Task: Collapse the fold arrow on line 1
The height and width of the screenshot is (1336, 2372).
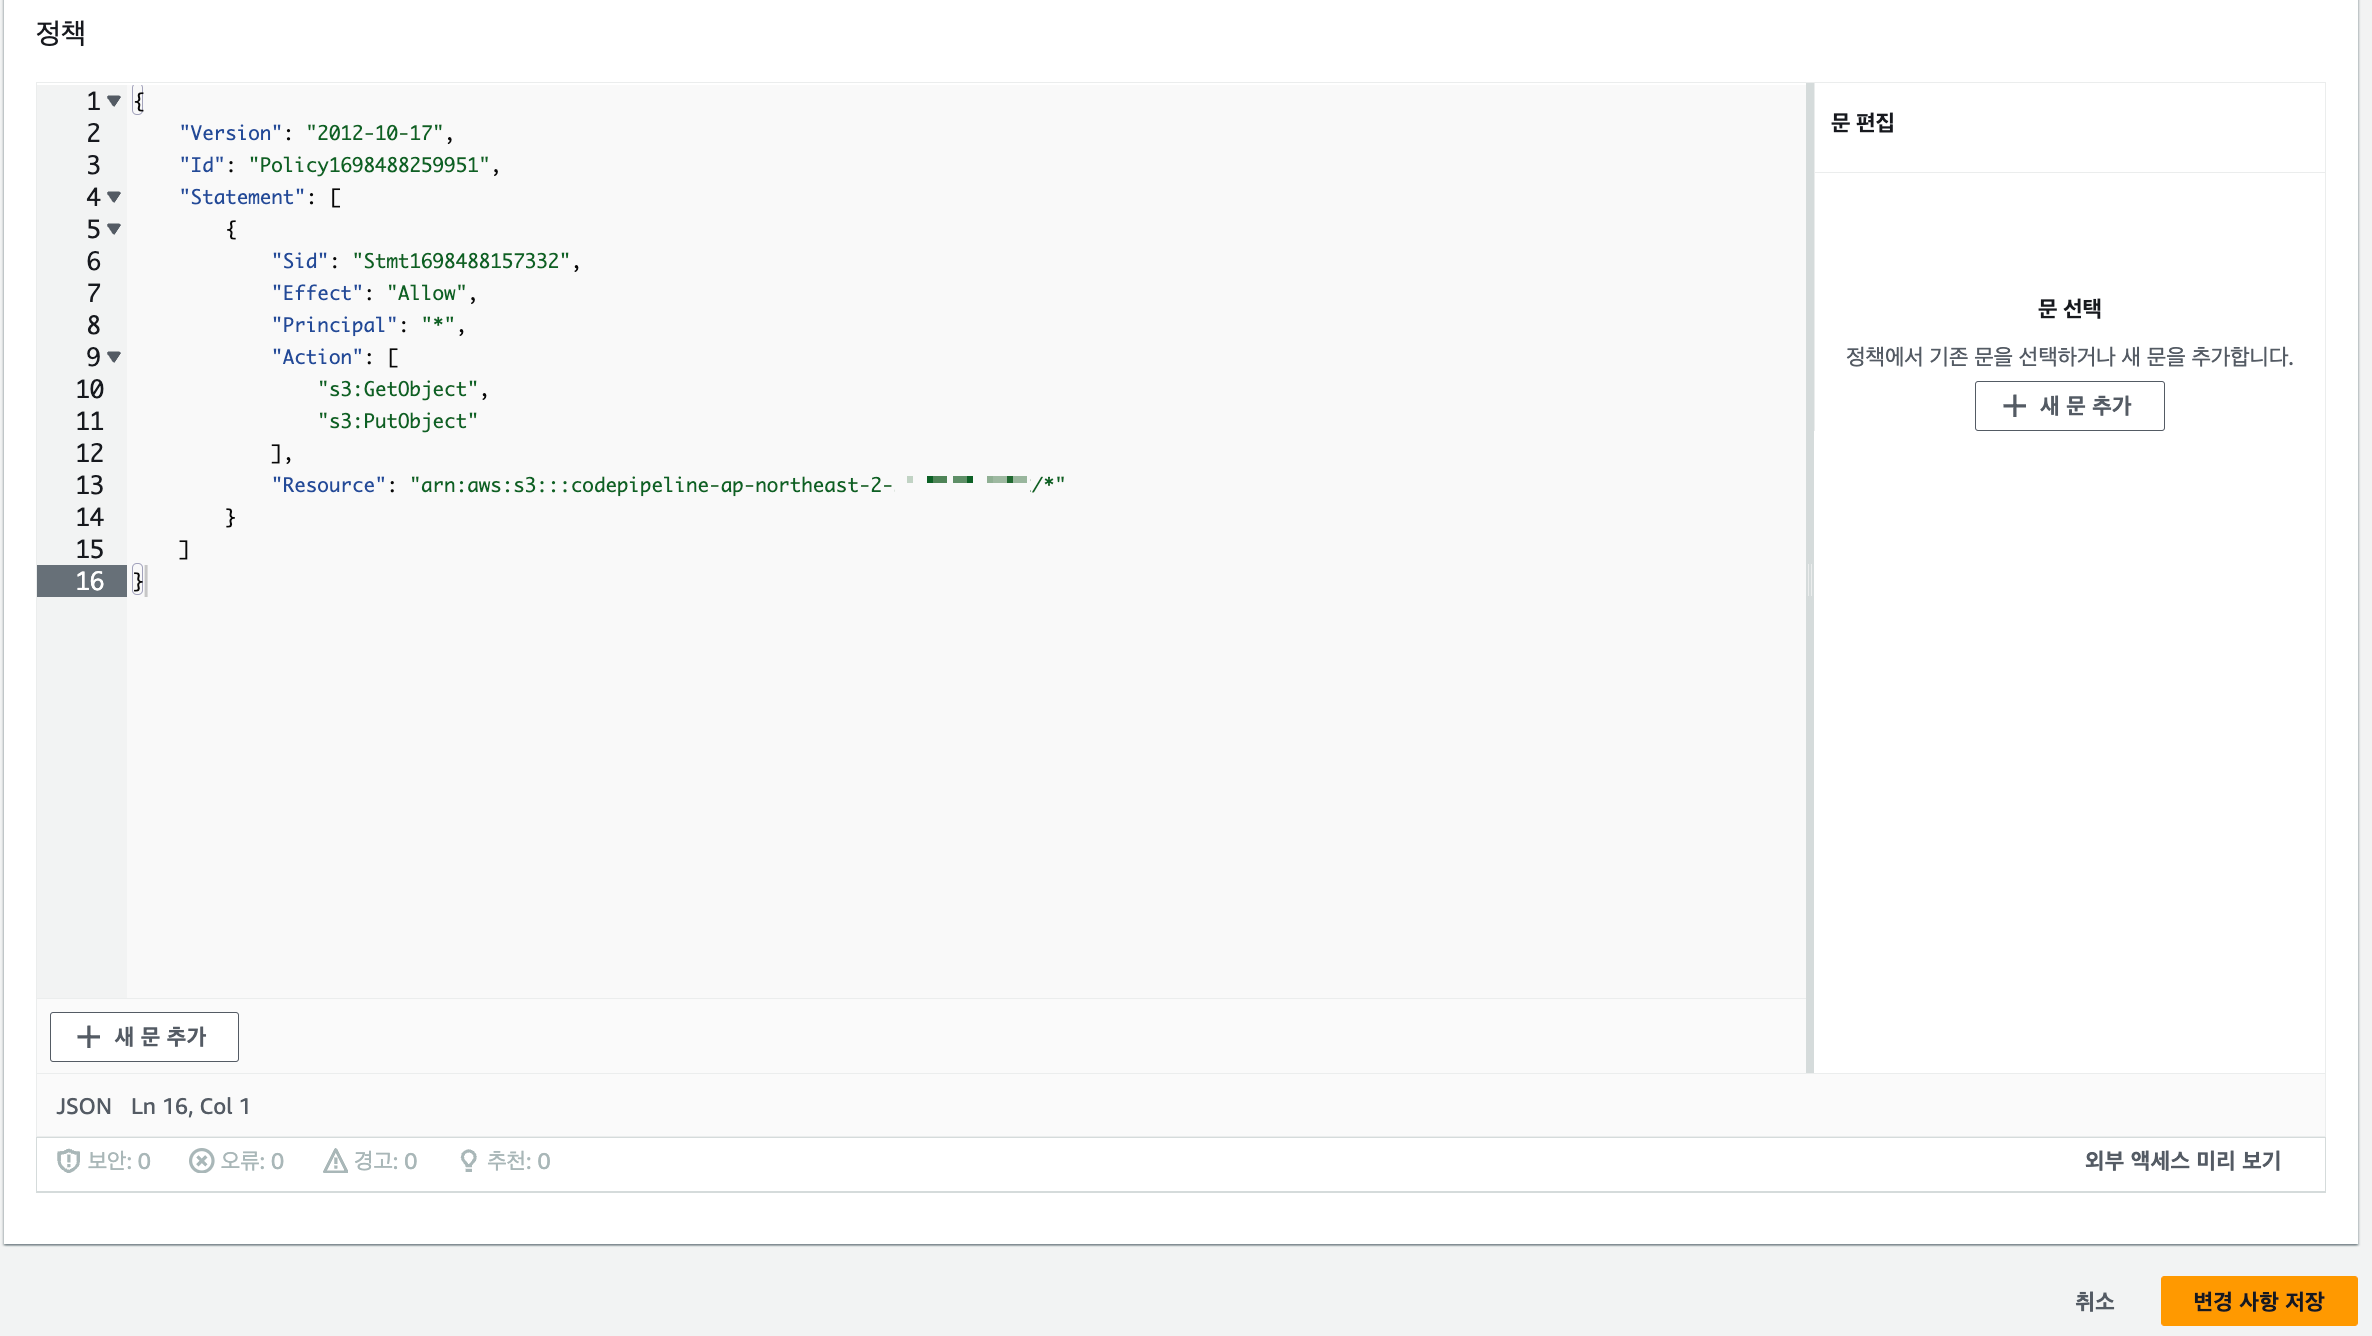Action: (114, 101)
